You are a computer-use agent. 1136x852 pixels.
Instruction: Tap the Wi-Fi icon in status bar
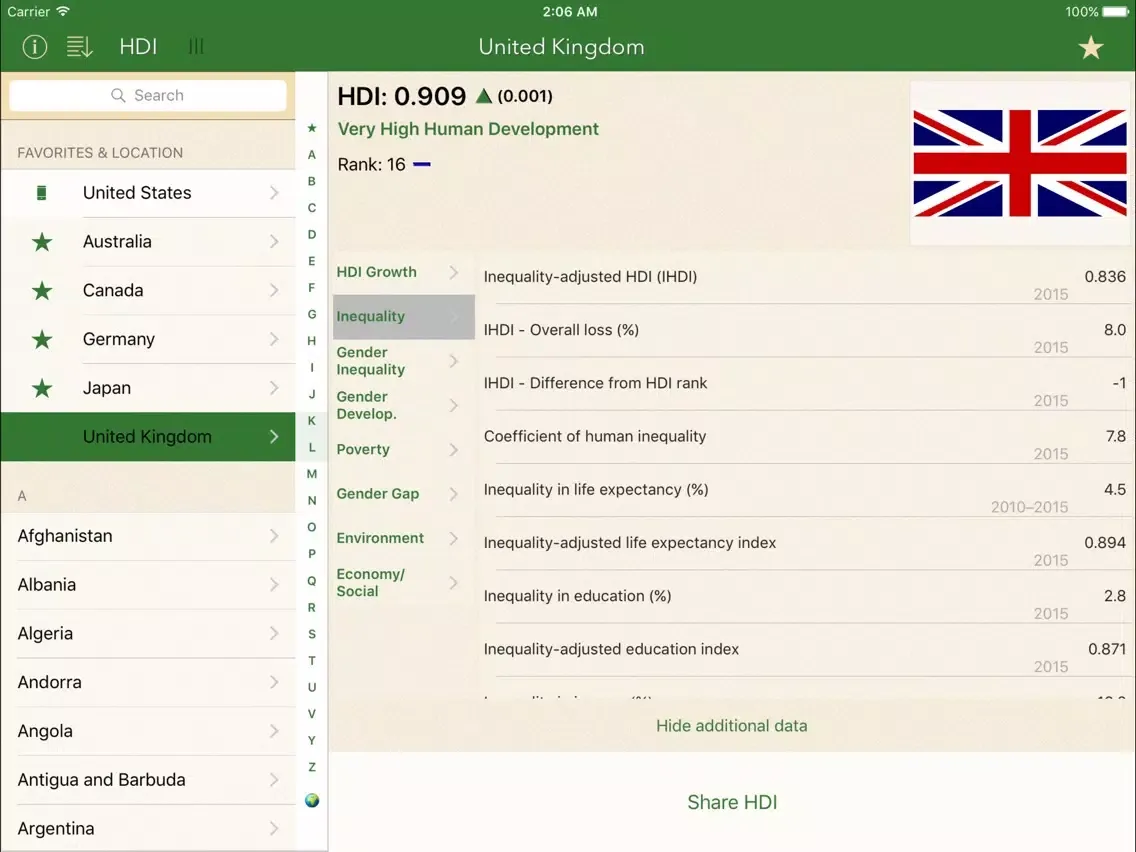pyautogui.click(x=63, y=12)
